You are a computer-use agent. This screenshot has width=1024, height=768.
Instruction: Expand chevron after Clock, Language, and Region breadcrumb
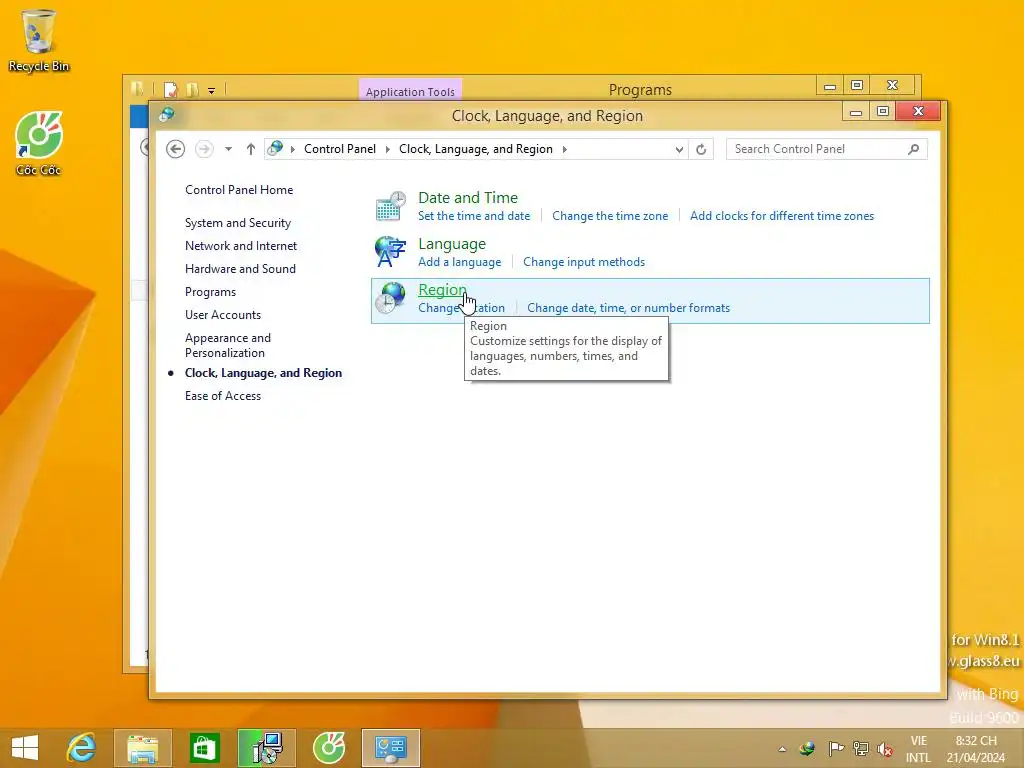564,150
